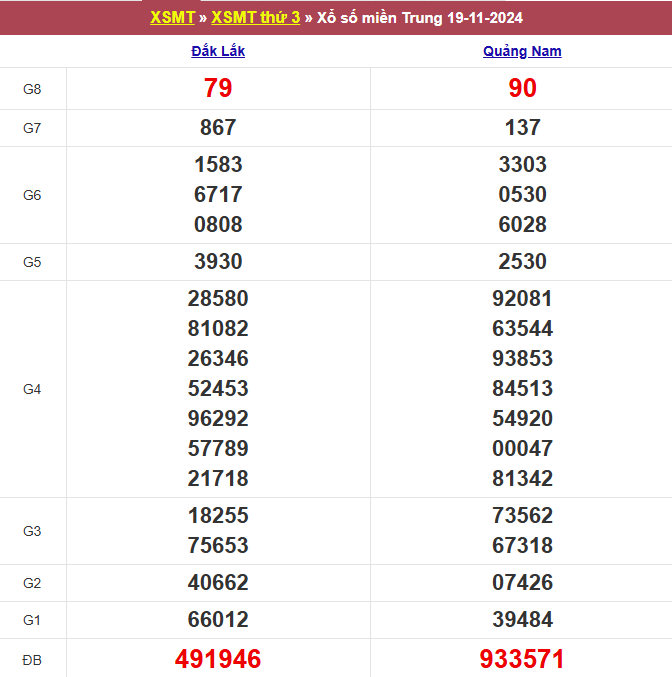This screenshot has height=677, width=672.
Task: Click G4 number 63544
Action: 522,329
